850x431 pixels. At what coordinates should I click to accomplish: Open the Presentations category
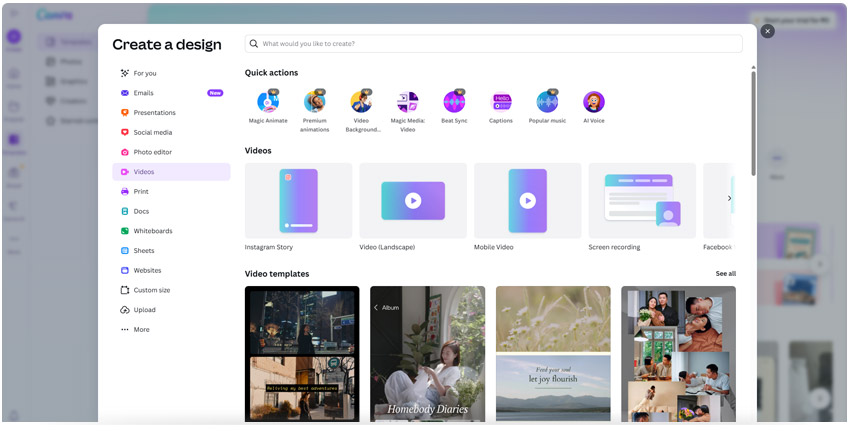[171, 113]
